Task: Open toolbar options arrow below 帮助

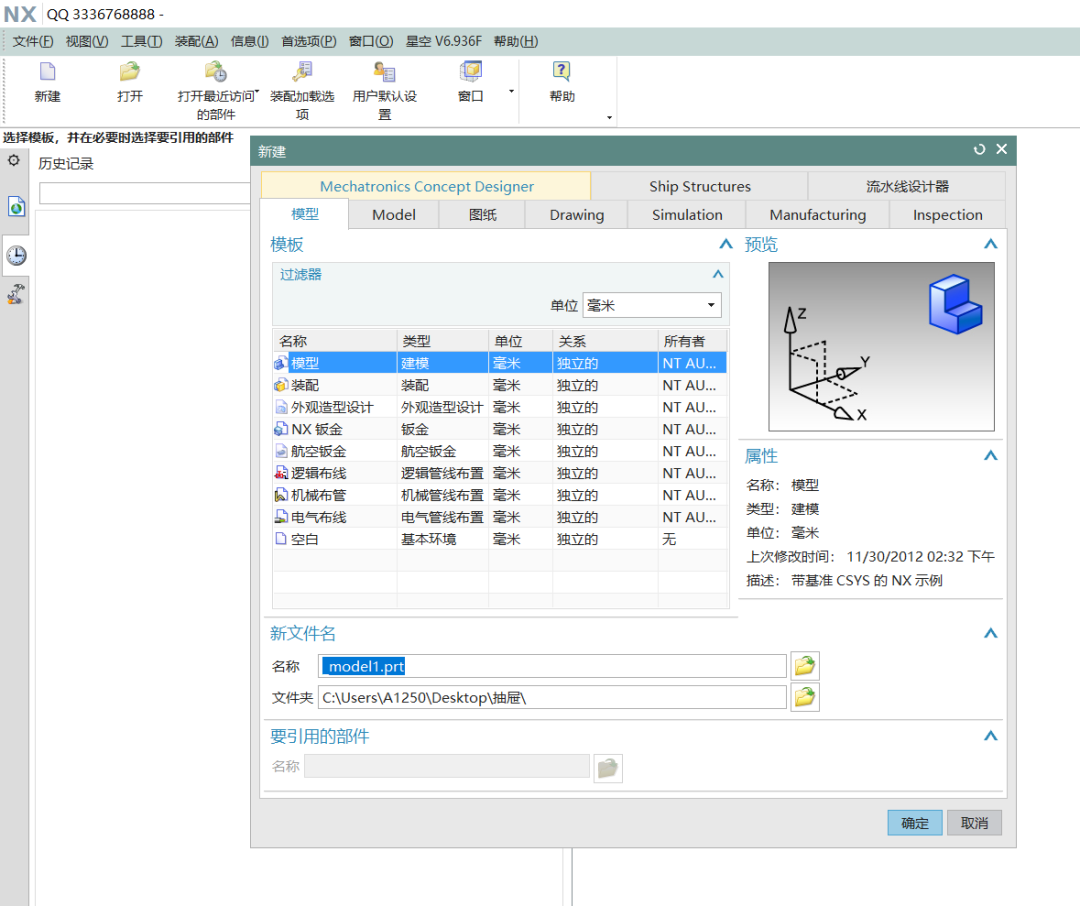Action: (x=610, y=117)
